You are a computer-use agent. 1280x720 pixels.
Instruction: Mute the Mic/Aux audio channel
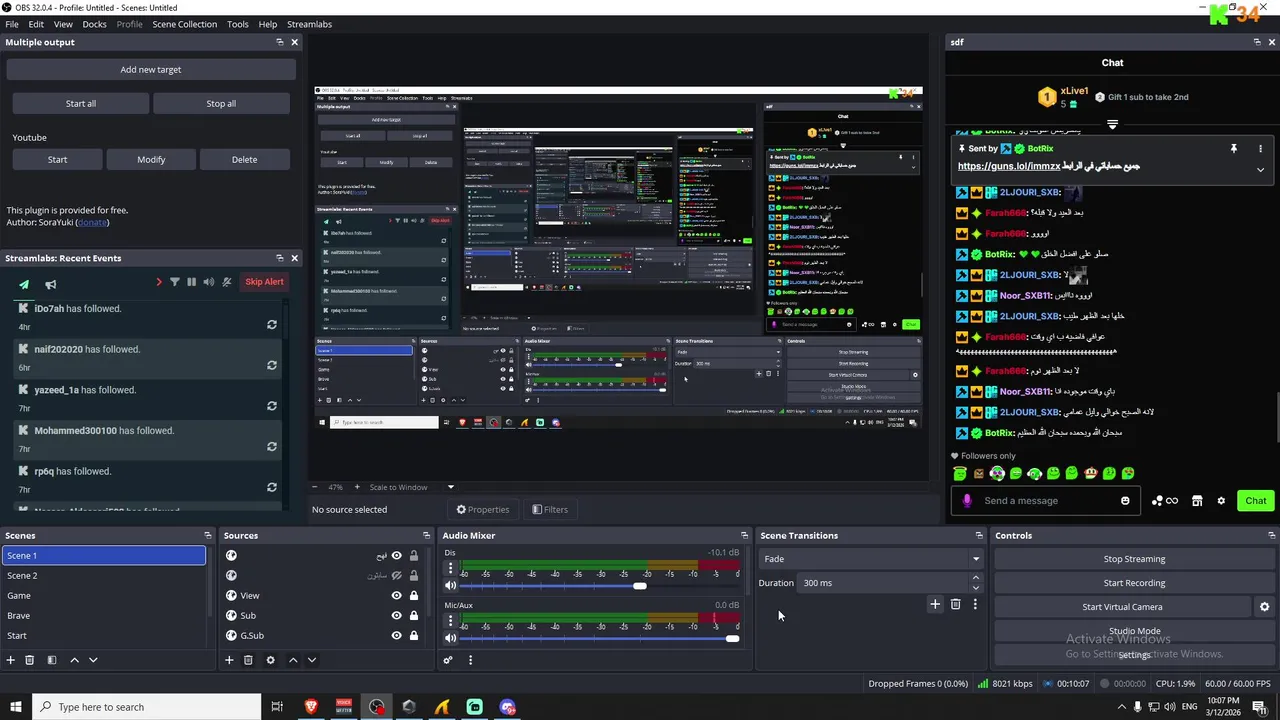pos(450,639)
